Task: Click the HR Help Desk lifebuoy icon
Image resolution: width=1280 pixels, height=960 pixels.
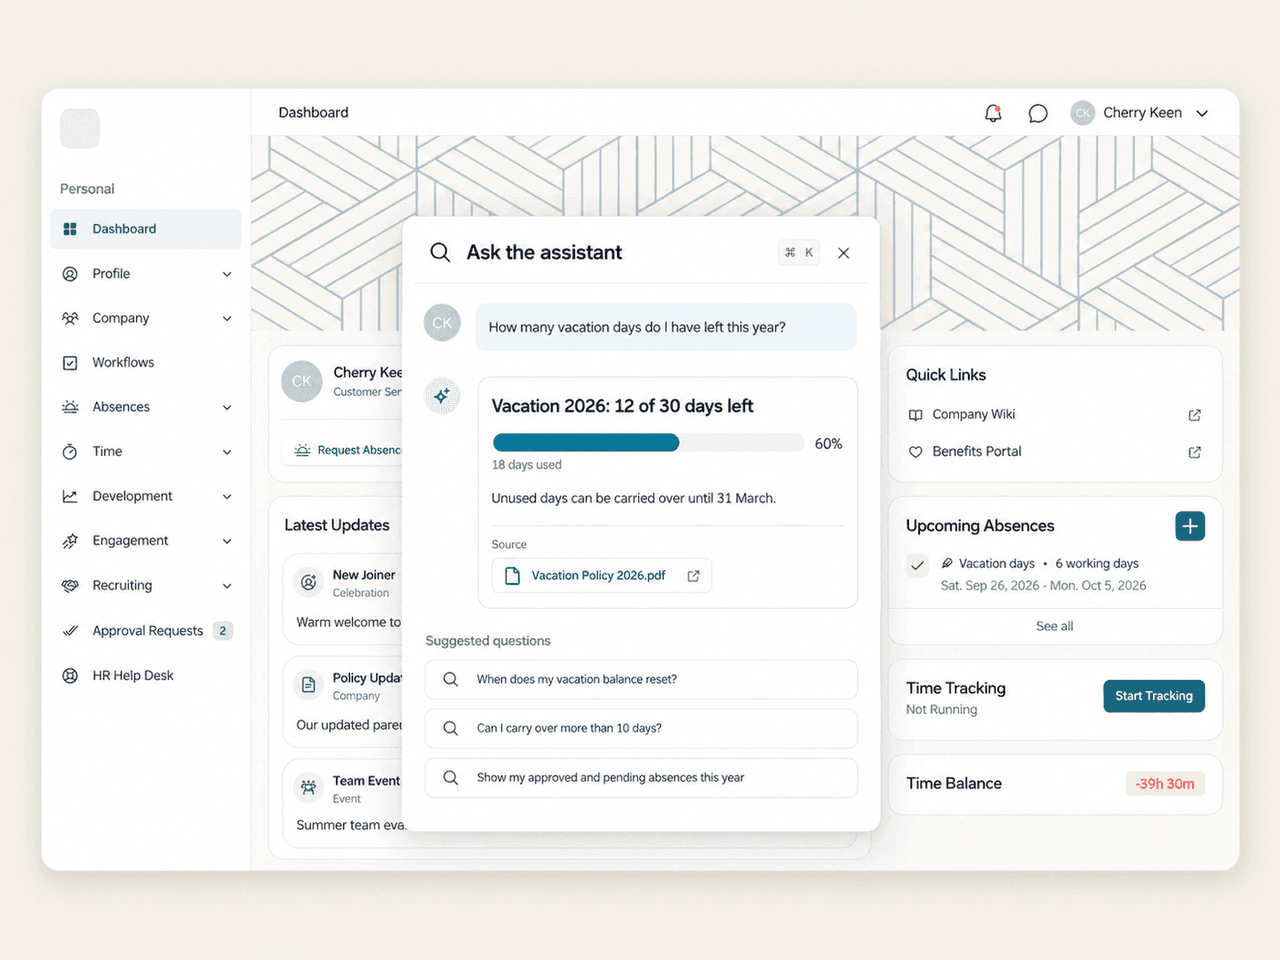Action: pos(70,676)
